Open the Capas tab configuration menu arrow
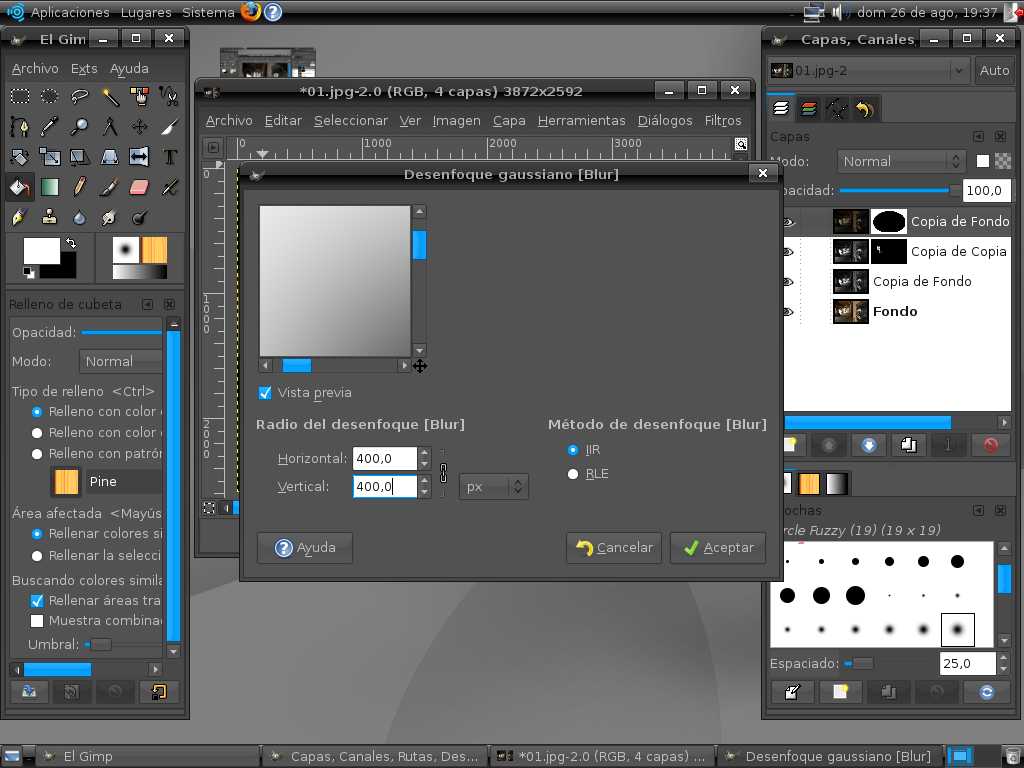The image size is (1024, 768). tap(978, 136)
